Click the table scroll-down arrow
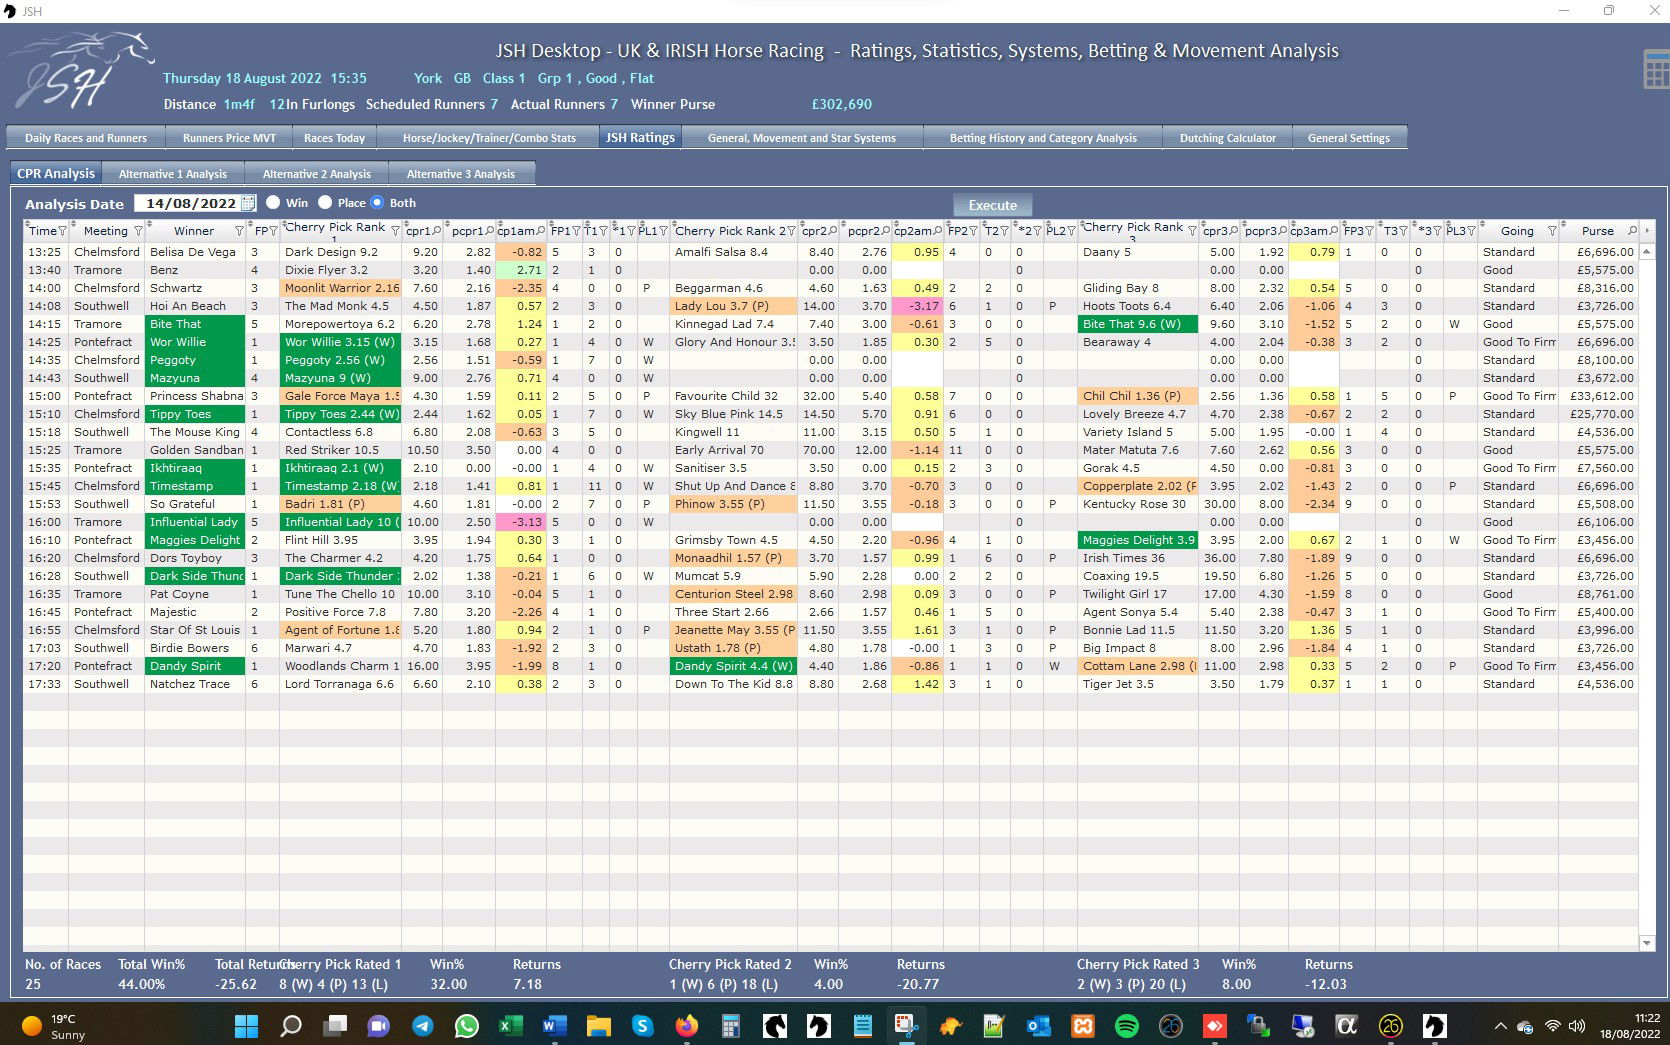This screenshot has width=1670, height=1045. pyautogui.click(x=1647, y=943)
